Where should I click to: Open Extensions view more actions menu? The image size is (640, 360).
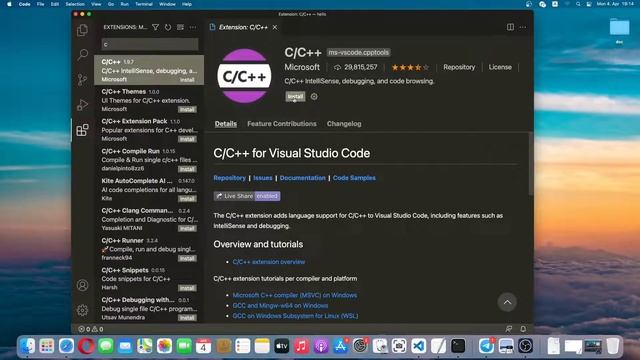click(193, 27)
